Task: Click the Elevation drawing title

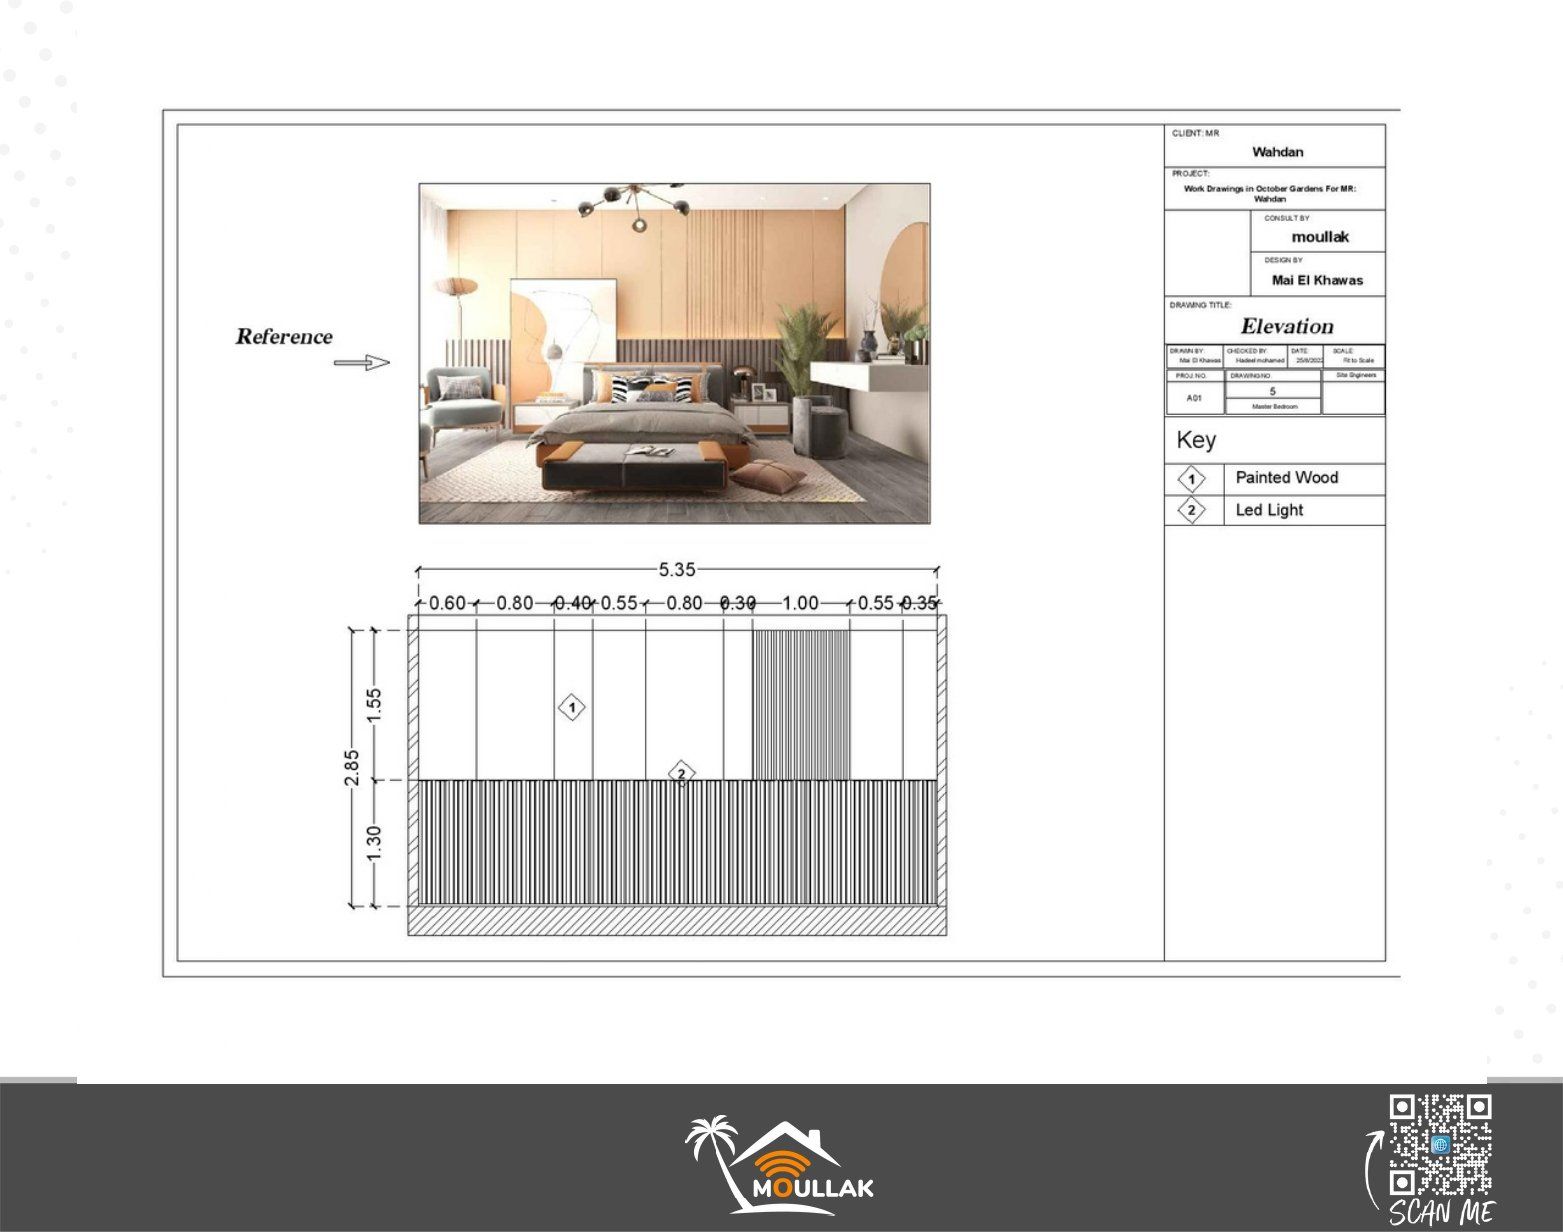Action: pyautogui.click(x=1286, y=327)
